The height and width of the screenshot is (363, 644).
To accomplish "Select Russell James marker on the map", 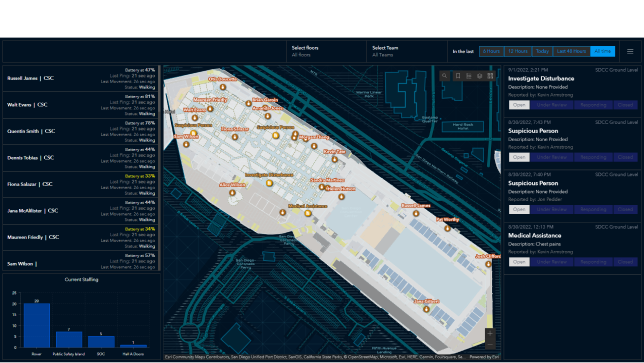I will click(416, 214).
